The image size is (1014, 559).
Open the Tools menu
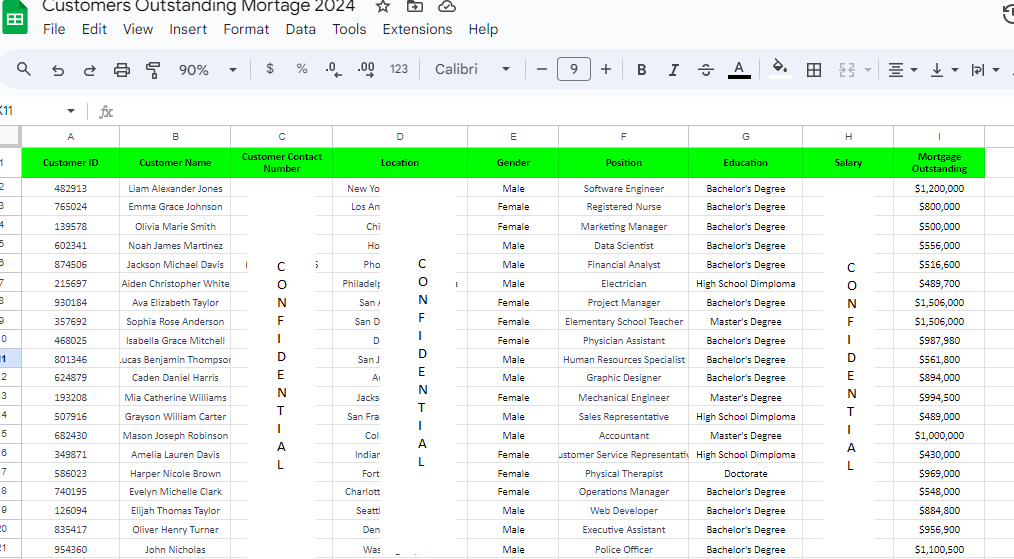[349, 29]
